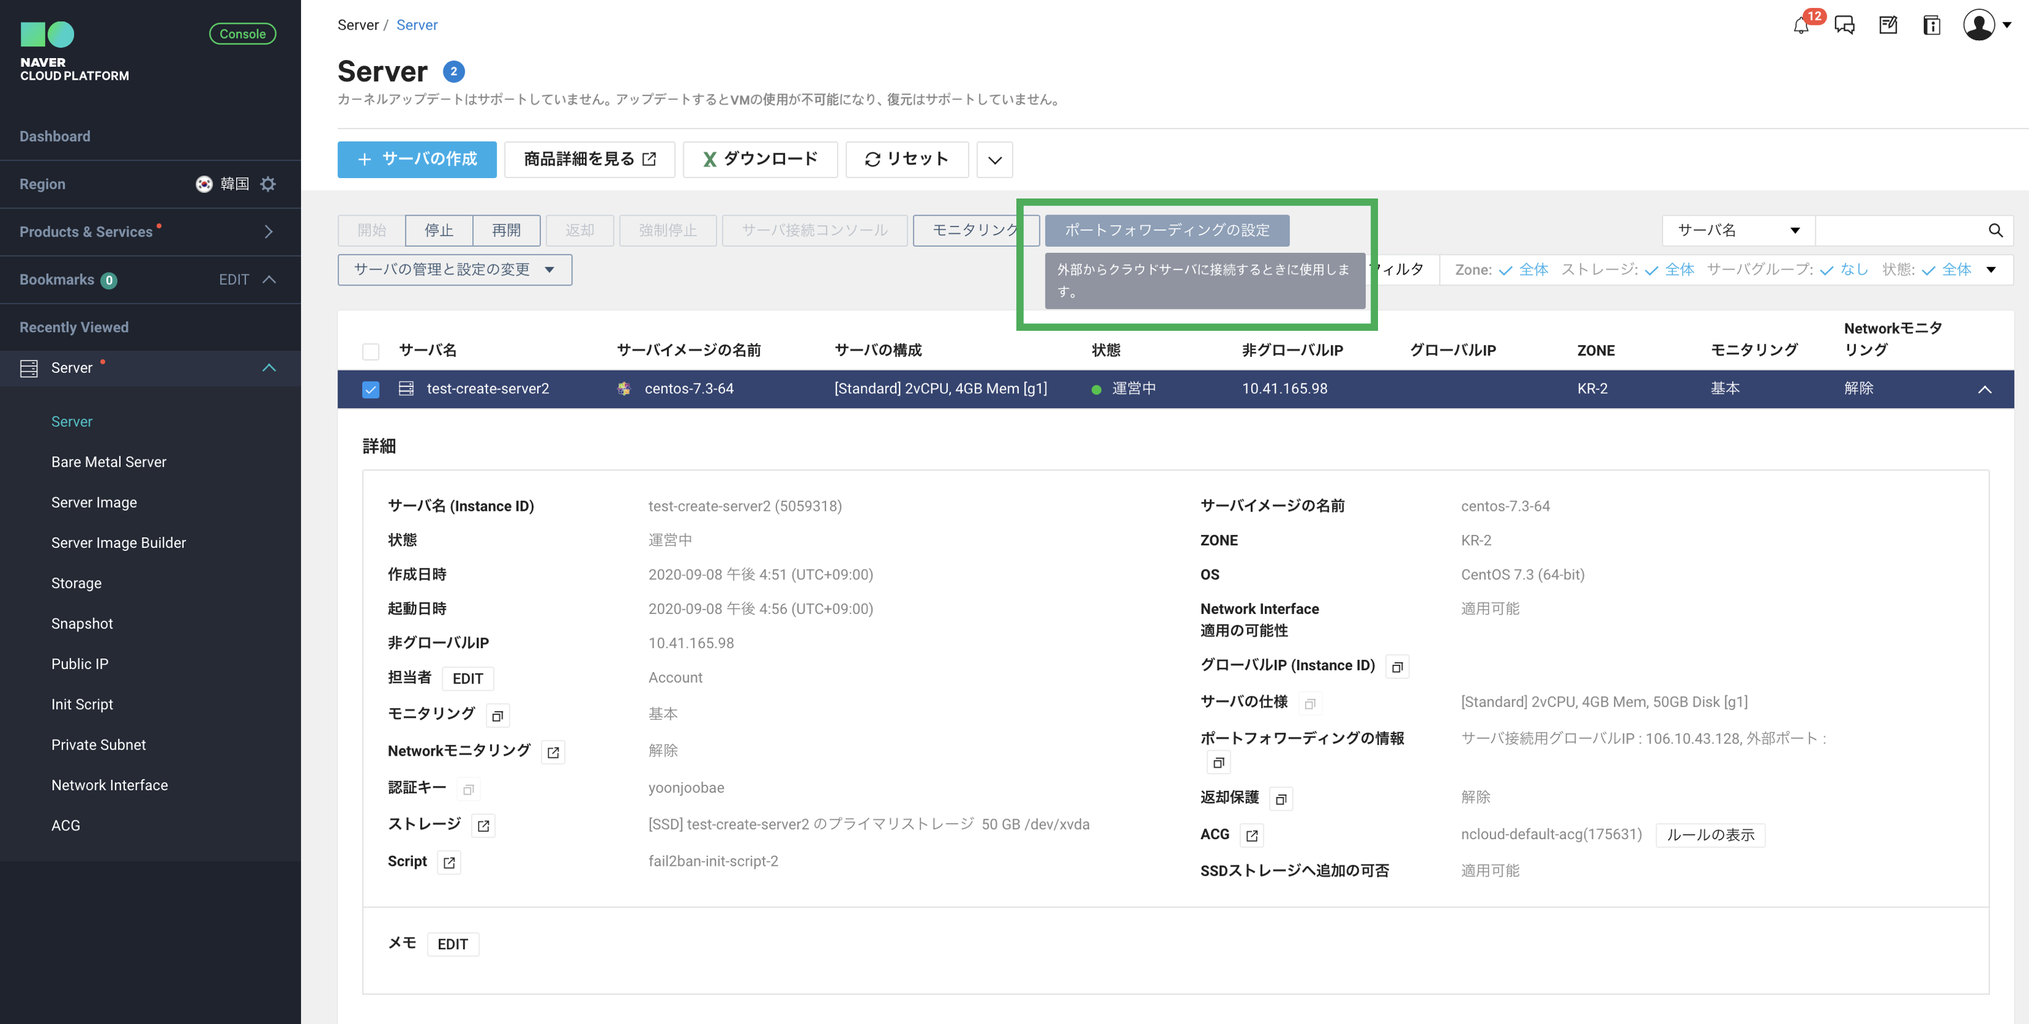Click the サーバの作成 button
Image resolution: width=2029 pixels, height=1024 pixels.
coord(416,159)
